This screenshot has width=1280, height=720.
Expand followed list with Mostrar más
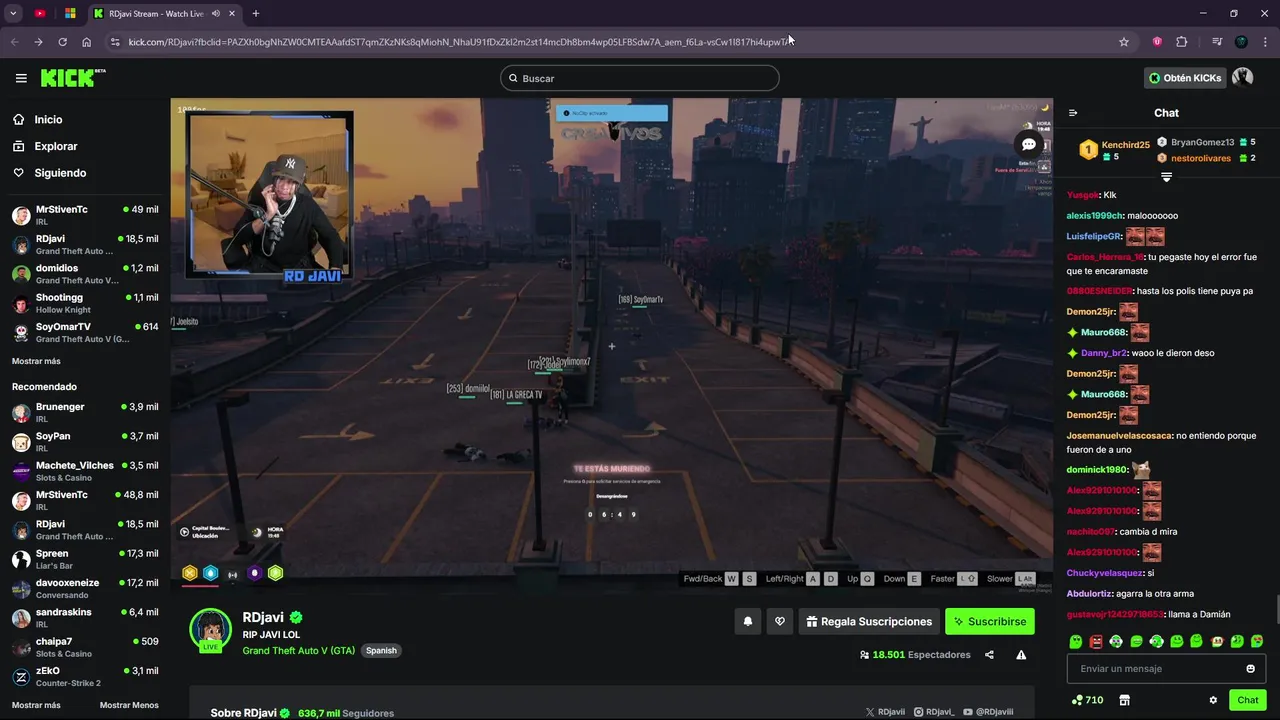tap(36, 361)
